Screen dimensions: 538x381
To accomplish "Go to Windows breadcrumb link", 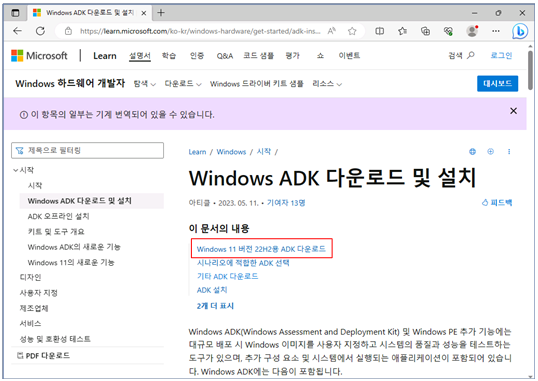I will pos(231,152).
